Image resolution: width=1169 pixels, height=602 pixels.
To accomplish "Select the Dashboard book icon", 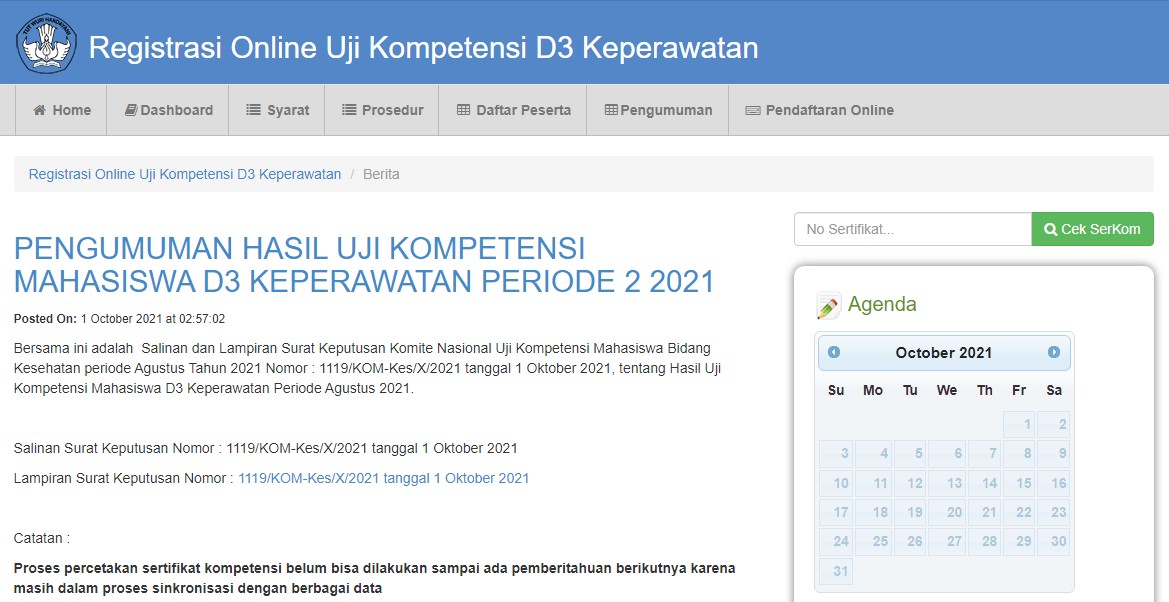I will 130,110.
